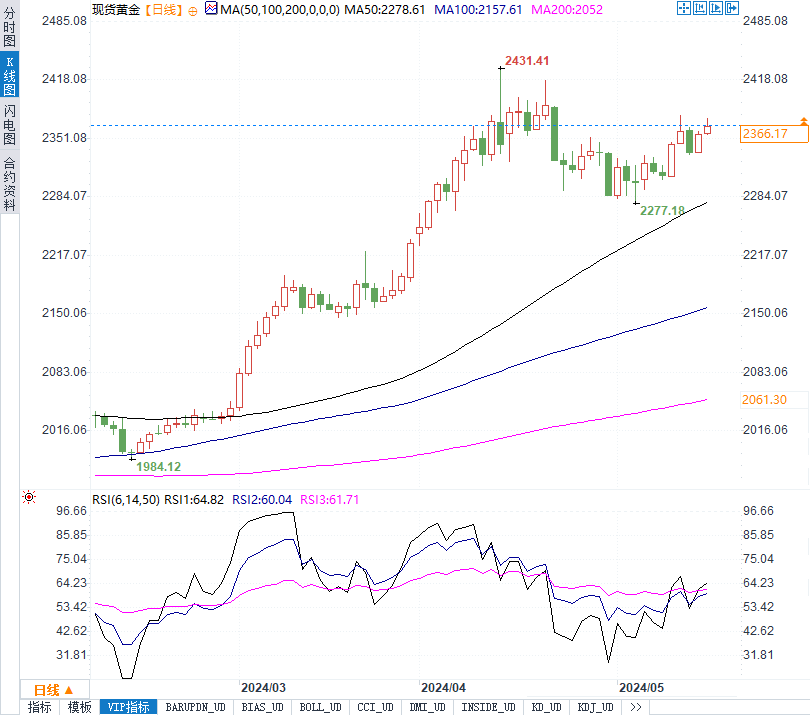Screen dimensions: 810x715
Task: Open the 合约资料 side tab
Action: pyautogui.click(x=9, y=183)
